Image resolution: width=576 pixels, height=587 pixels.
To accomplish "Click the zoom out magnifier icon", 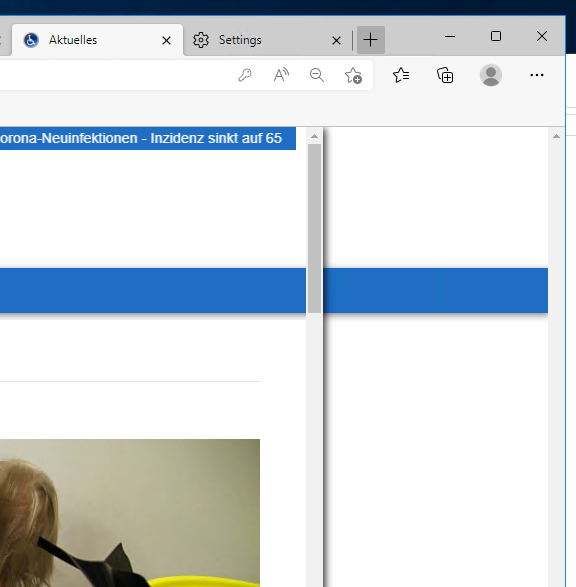I will (317, 75).
